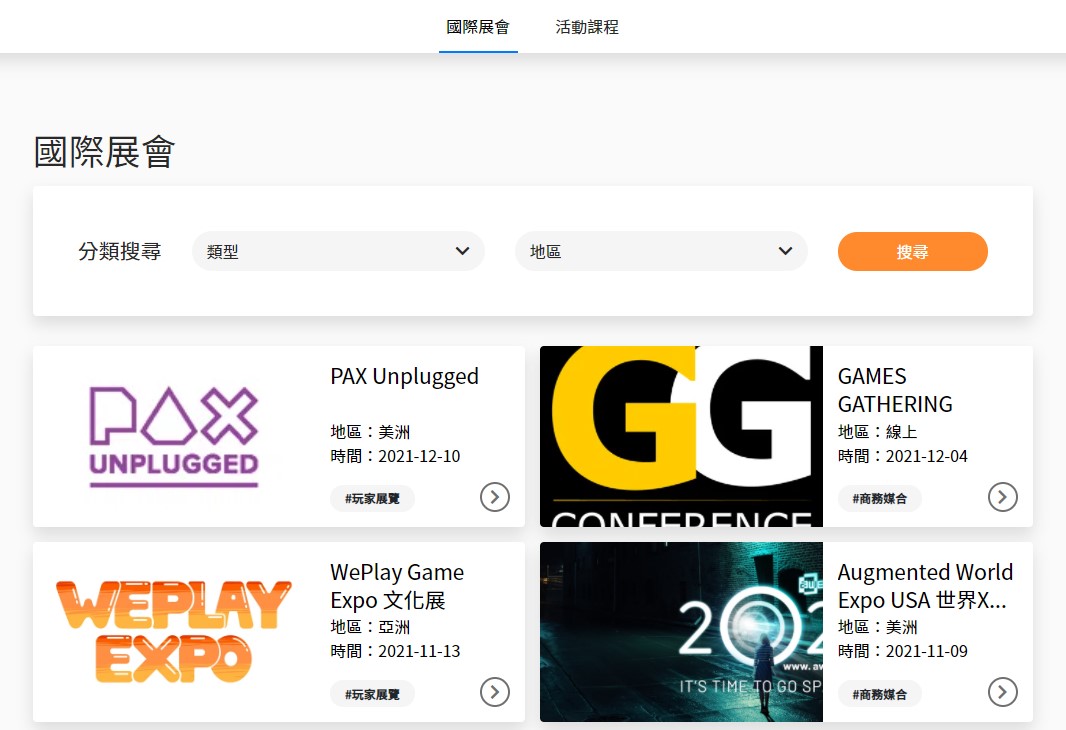Click 地區:亞洲 text
This screenshot has width=1066, height=730.
coord(371,627)
